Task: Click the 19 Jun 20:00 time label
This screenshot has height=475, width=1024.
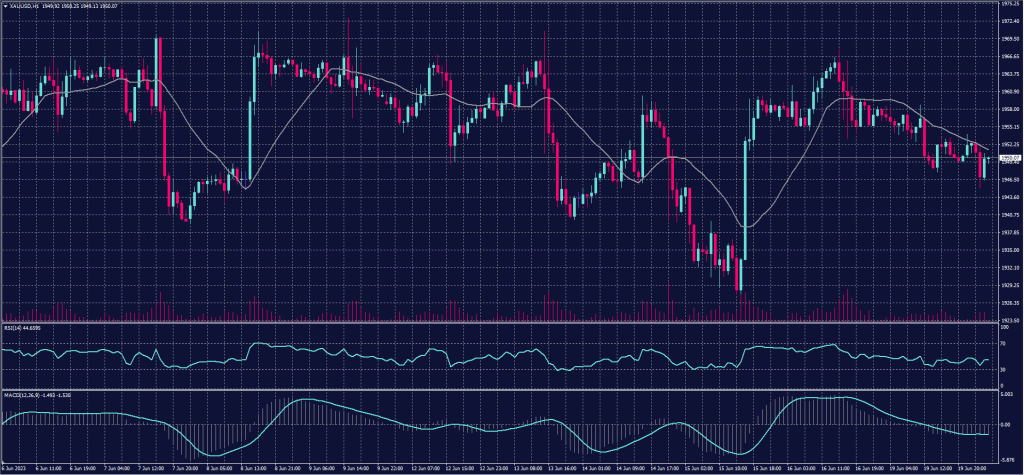Action: [x=973, y=468]
